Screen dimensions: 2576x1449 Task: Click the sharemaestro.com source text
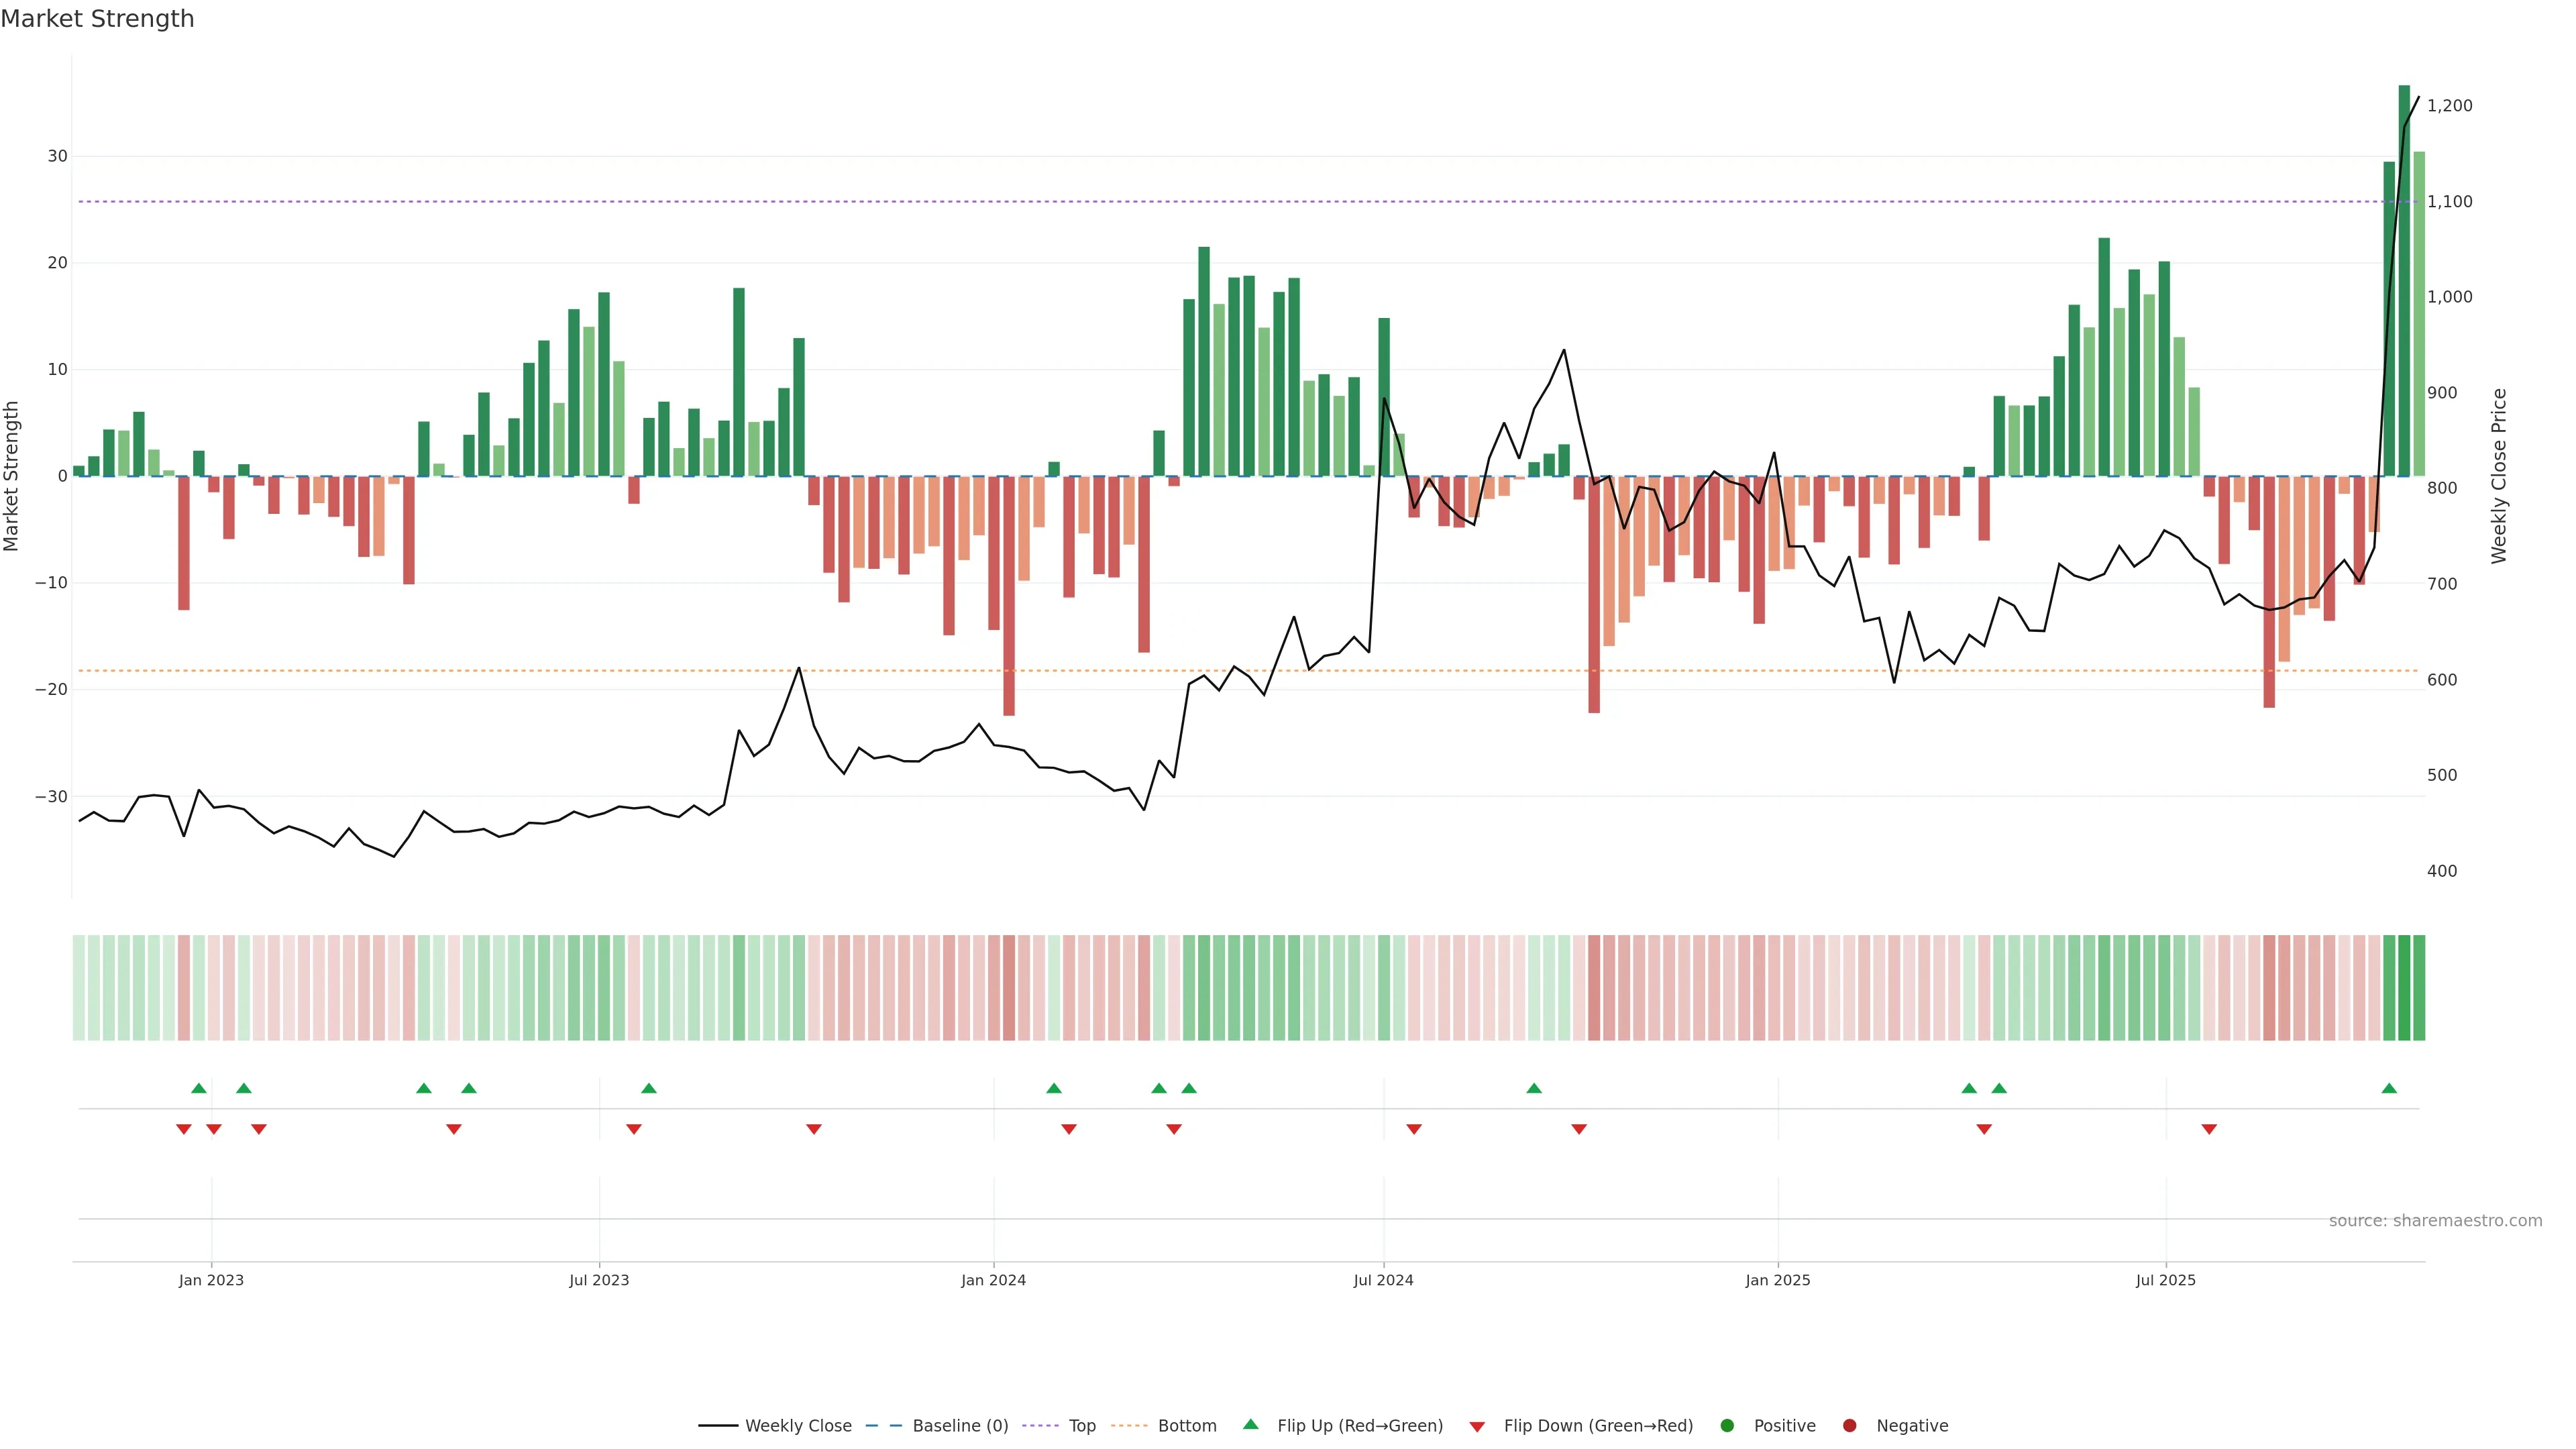pos(2435,1221)
